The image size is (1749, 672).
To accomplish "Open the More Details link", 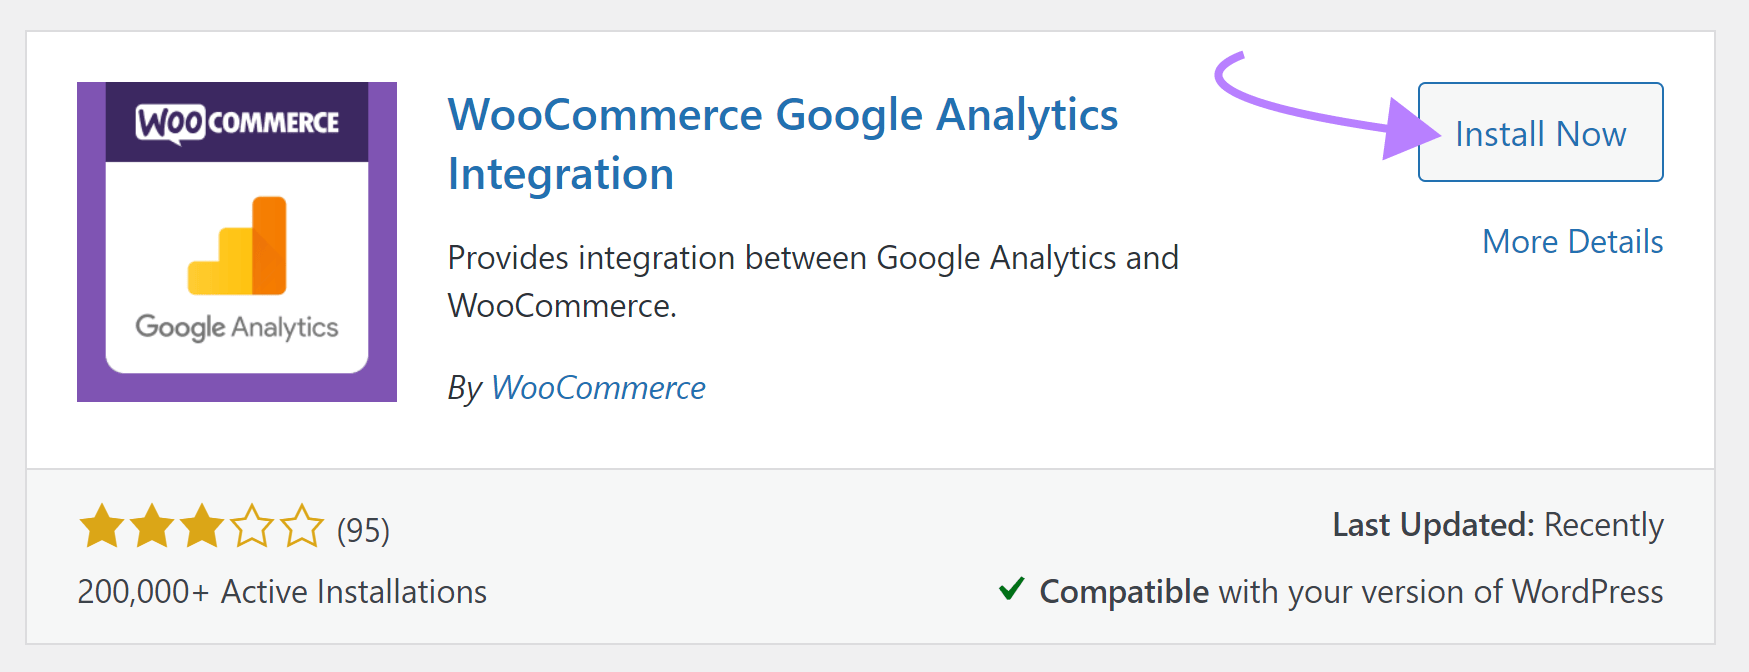I will 1572,241.
